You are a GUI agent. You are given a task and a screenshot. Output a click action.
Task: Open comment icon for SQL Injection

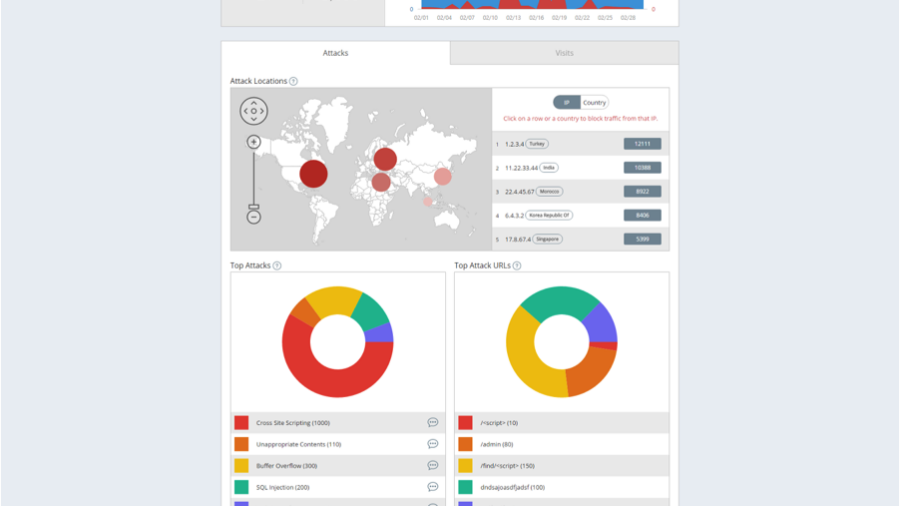point(433,487)
